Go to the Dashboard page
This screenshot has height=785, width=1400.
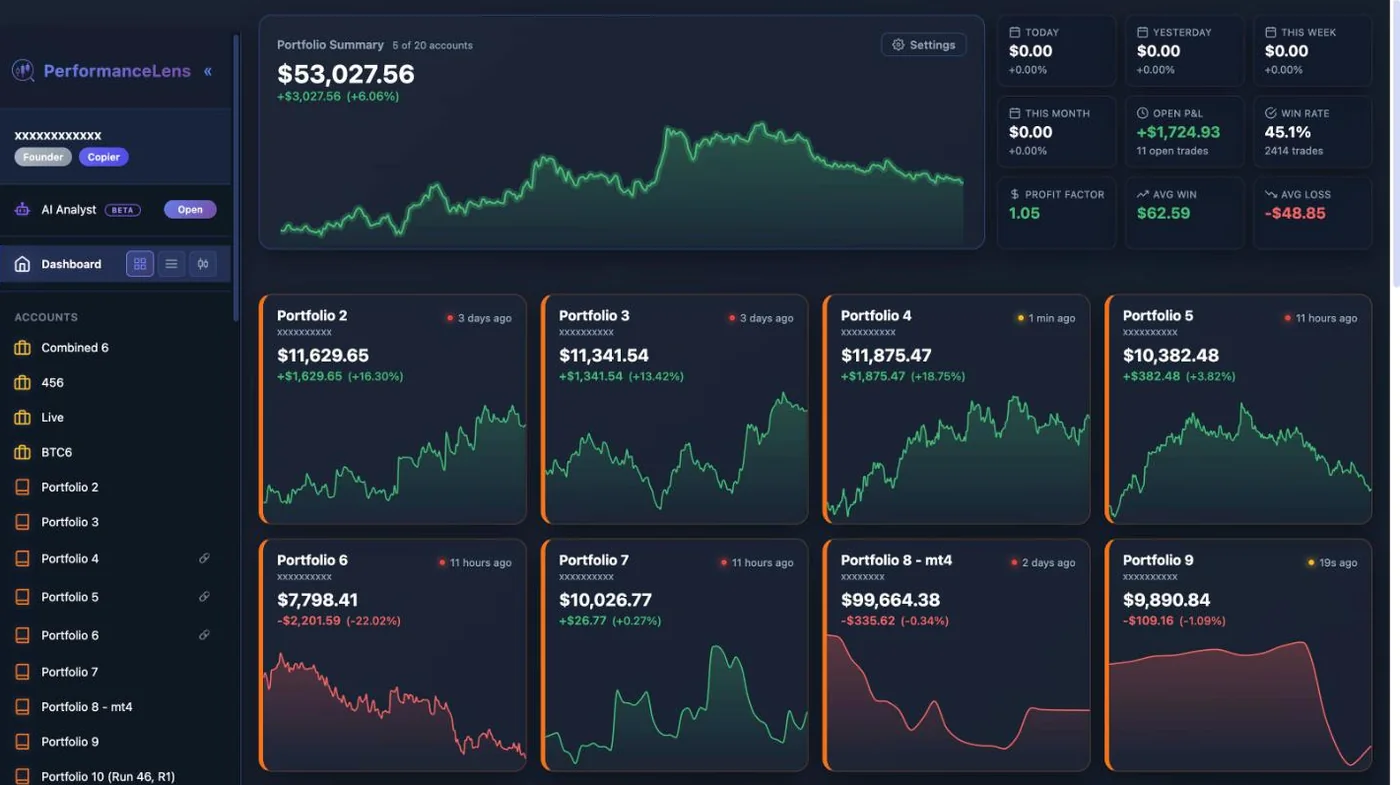click(x=71, y=264)
